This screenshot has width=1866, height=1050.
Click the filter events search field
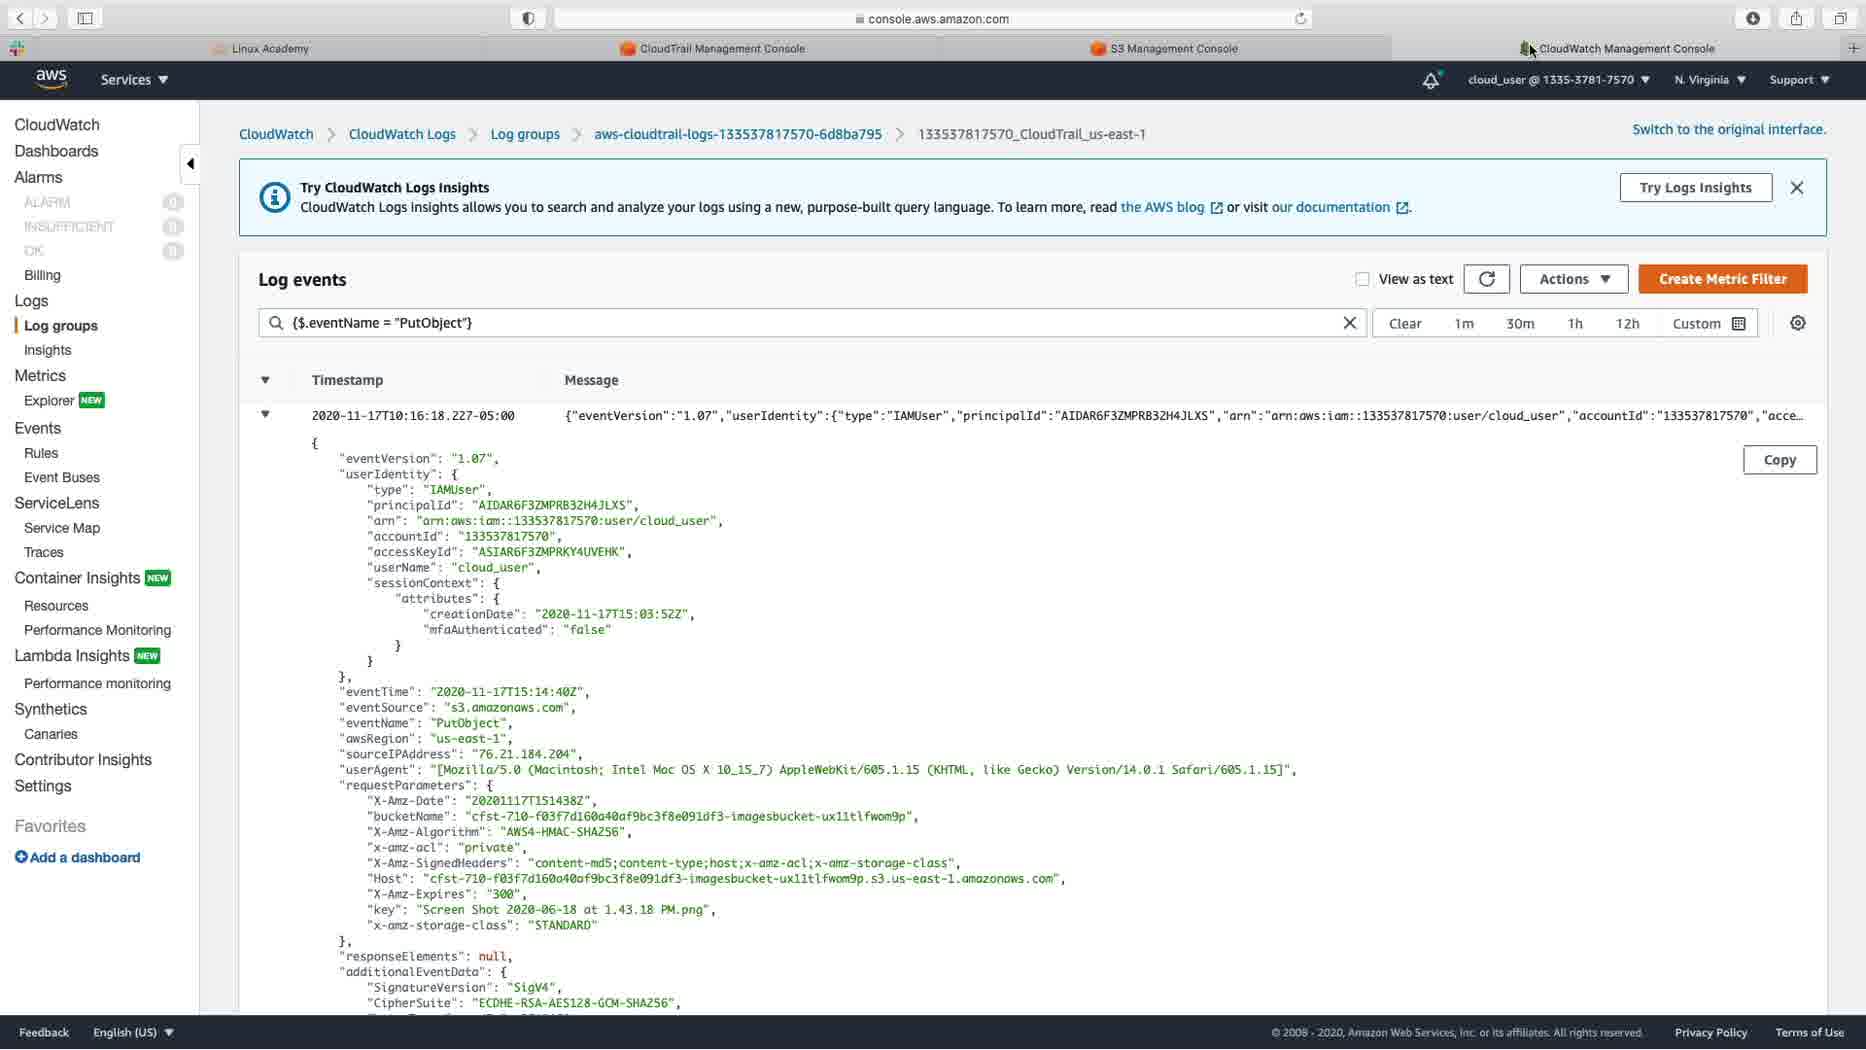(812, 323)
